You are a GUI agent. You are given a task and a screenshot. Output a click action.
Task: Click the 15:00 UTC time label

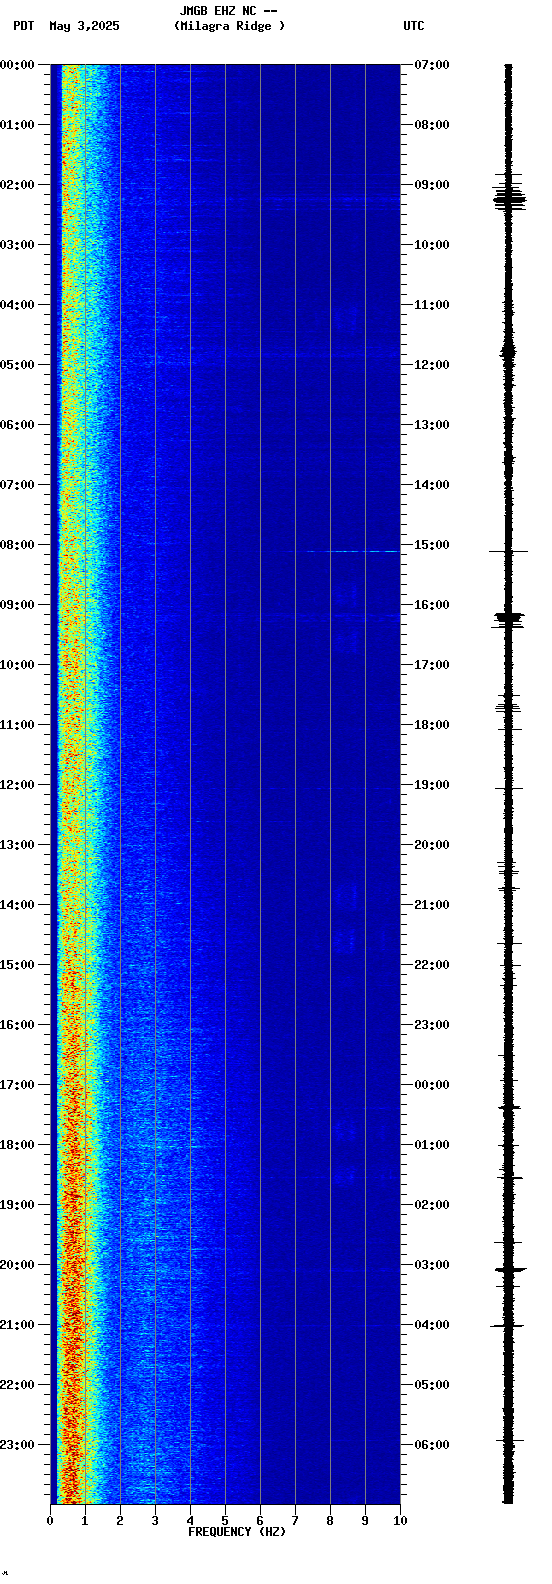(431, 545)
